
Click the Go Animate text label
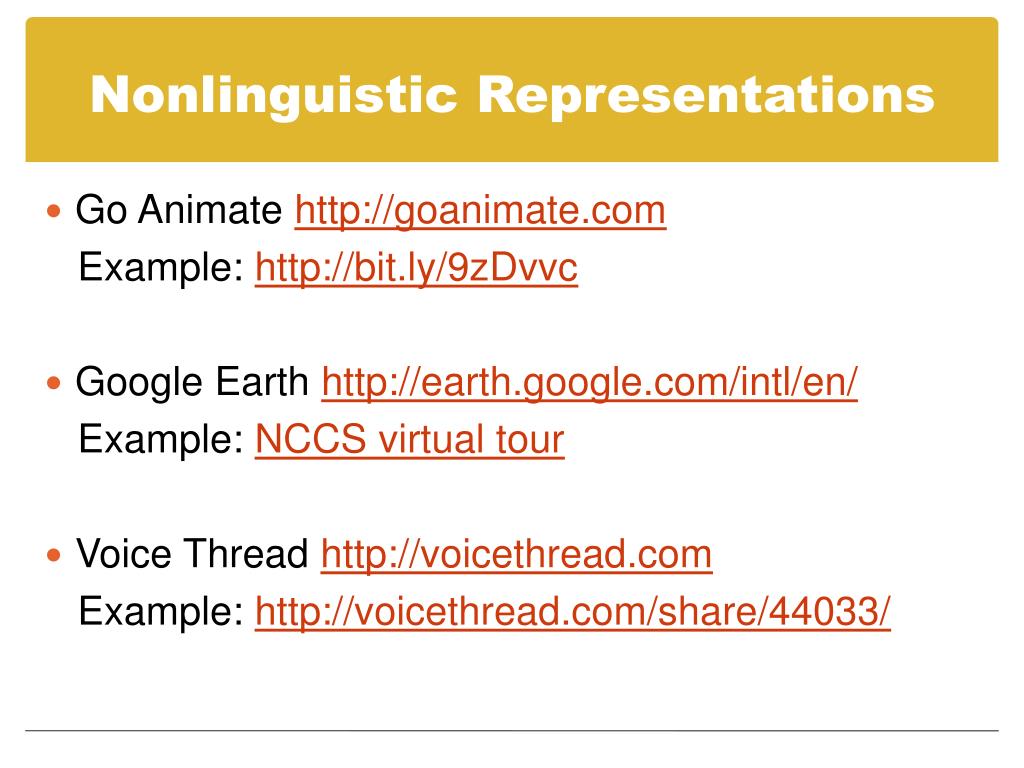pyautogui.click(x=178, y=210)
